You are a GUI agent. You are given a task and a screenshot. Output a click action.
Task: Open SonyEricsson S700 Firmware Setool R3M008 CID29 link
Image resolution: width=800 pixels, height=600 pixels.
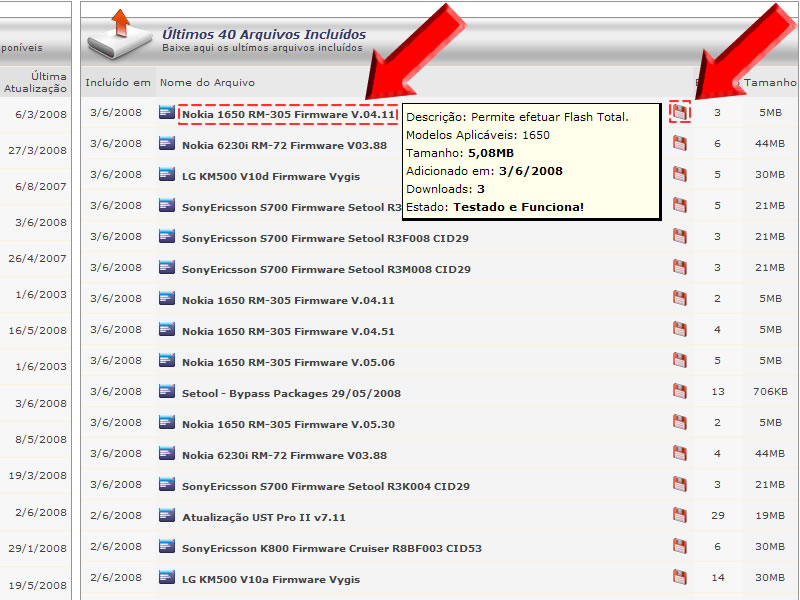pos(327,269)
